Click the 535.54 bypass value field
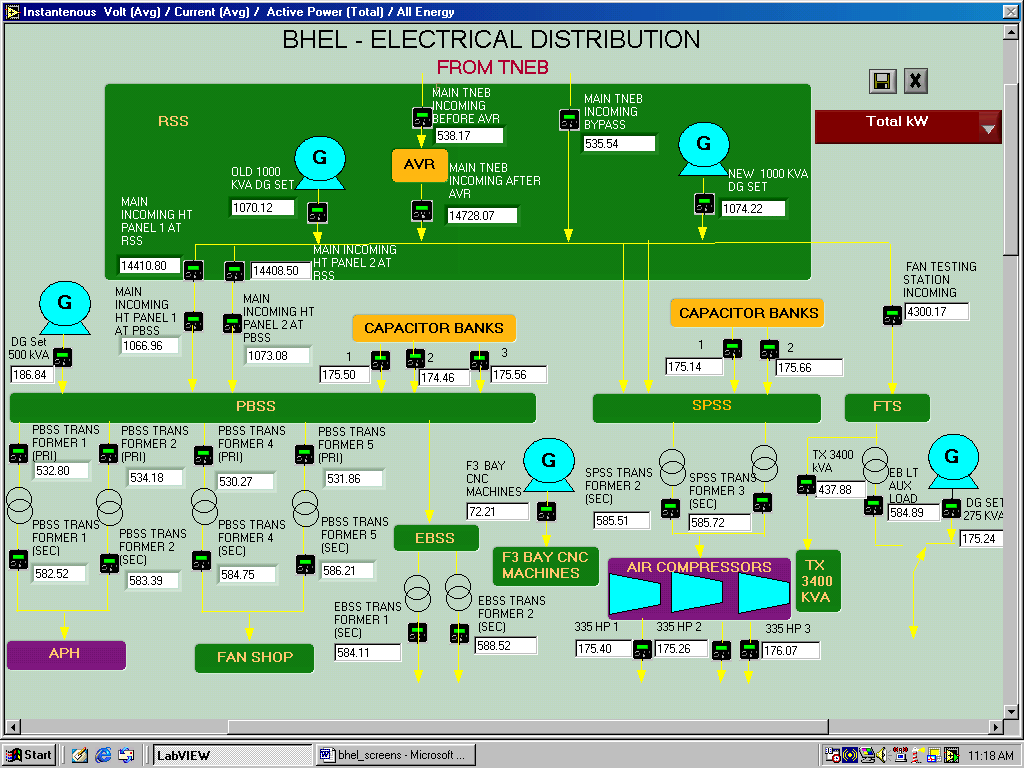This screenshot has width=1024, height=768. click(x=618, y=144)
